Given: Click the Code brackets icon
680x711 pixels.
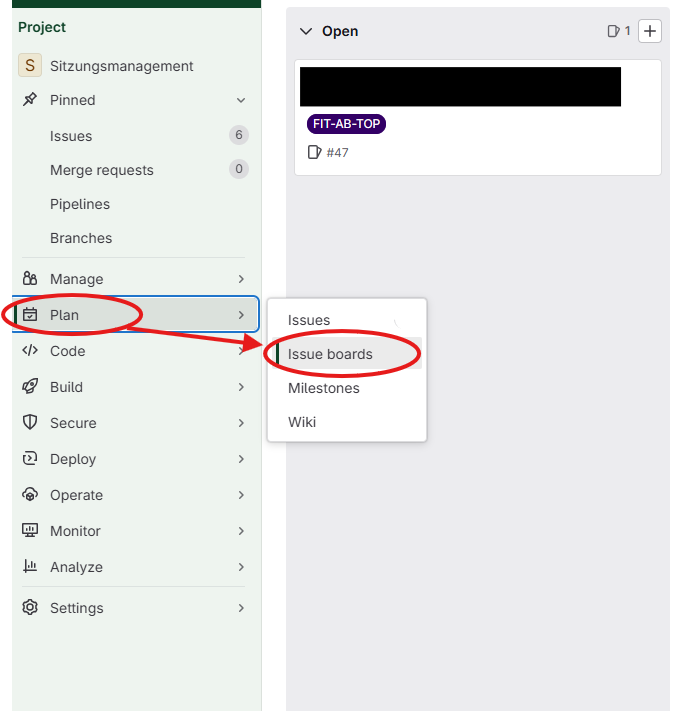Looking at the screenshot, I should click(30, 351).
